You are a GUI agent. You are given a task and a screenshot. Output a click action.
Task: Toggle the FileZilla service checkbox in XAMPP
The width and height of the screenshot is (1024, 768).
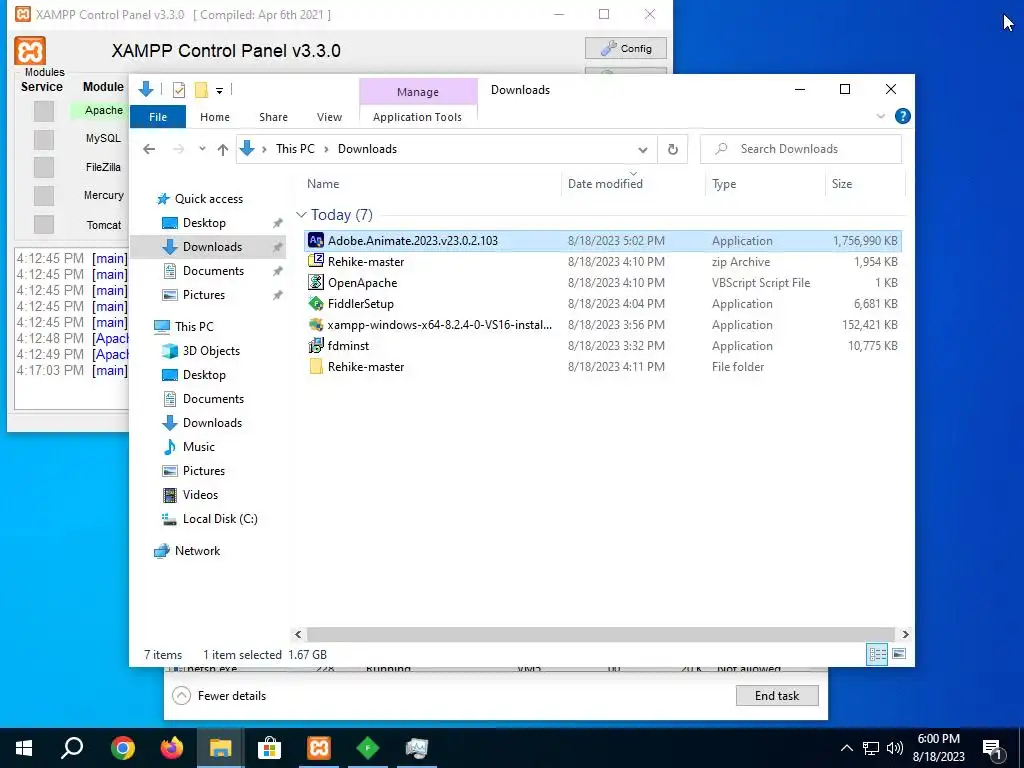coord(44,167)
